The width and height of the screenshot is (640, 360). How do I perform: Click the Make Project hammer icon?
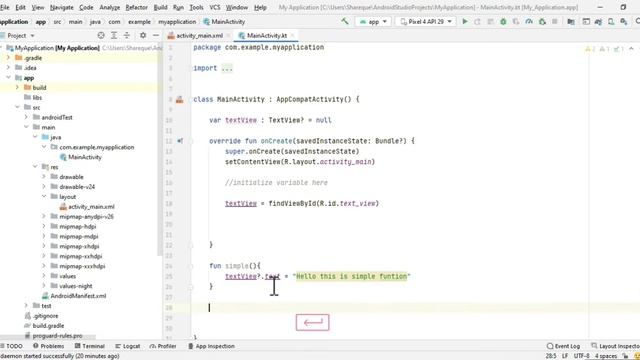click(x=345, y=21)
